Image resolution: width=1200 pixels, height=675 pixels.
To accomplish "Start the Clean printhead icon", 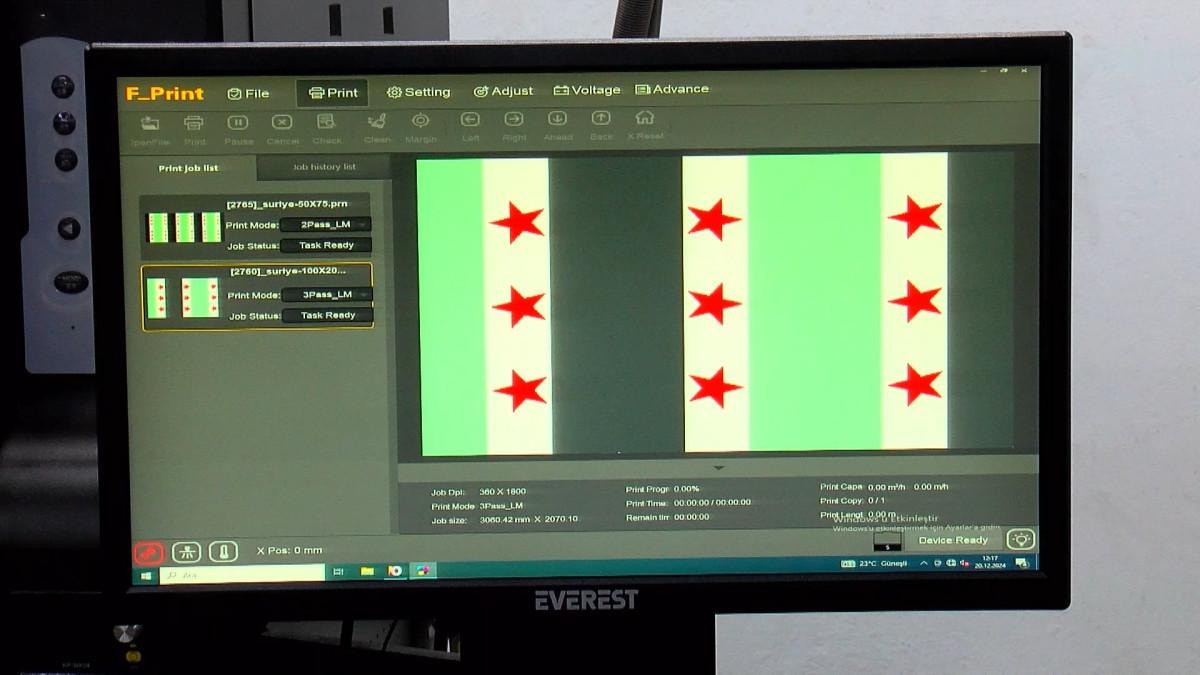I will pos(377,121).
